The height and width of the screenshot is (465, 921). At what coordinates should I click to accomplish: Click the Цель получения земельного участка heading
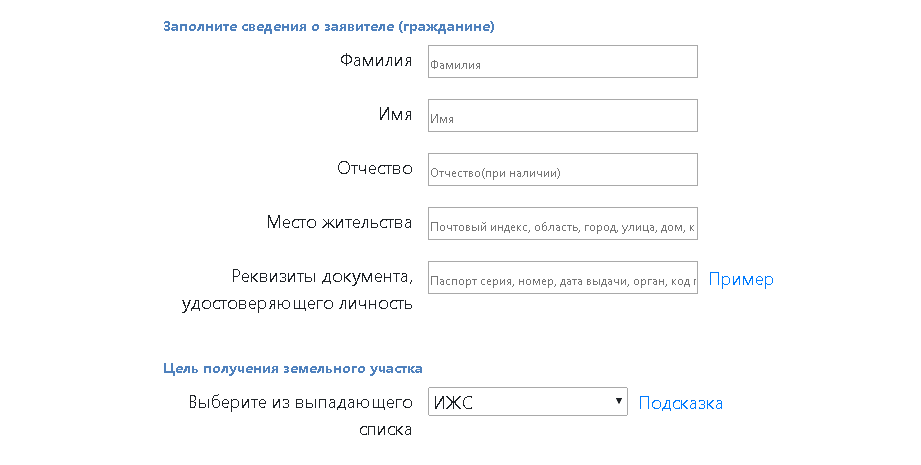tap(292, 368)
